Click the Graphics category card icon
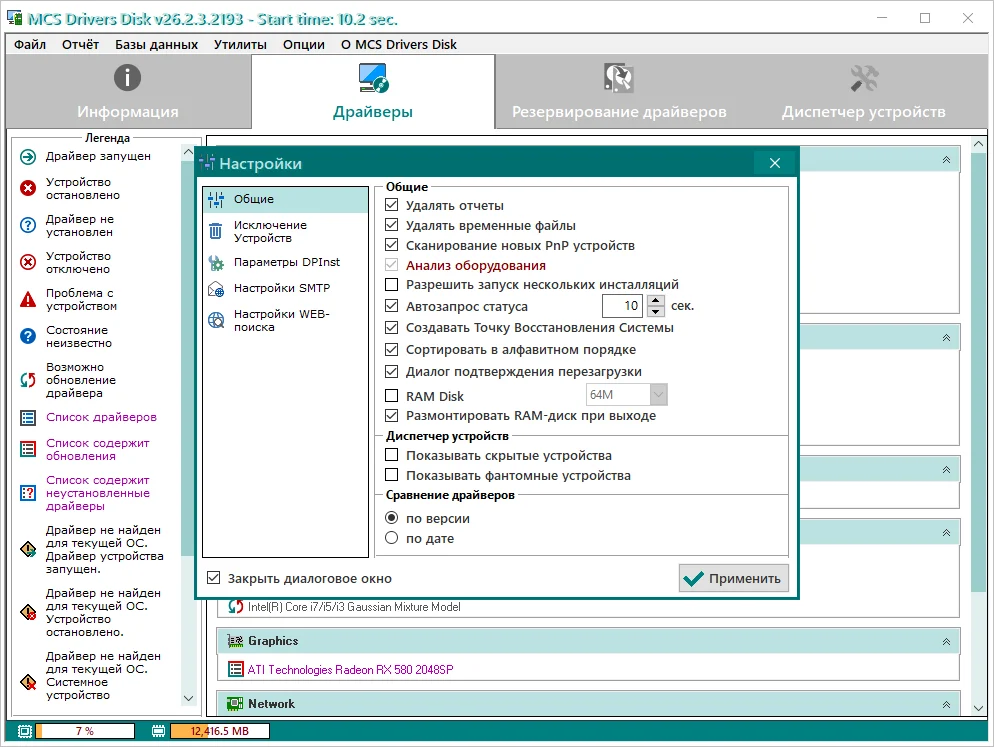The width and height of the screenshot is (994, 747). click(x=235, y=641)
